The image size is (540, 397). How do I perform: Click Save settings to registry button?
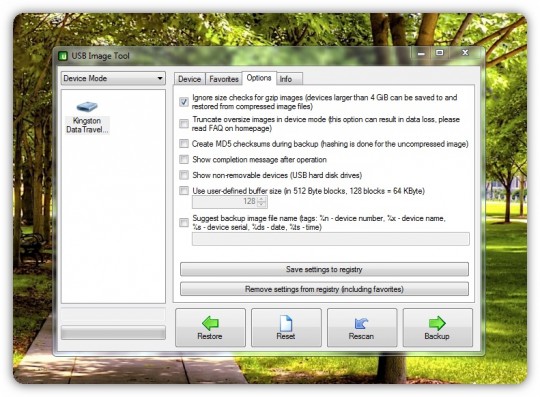[x=324, y=269]
